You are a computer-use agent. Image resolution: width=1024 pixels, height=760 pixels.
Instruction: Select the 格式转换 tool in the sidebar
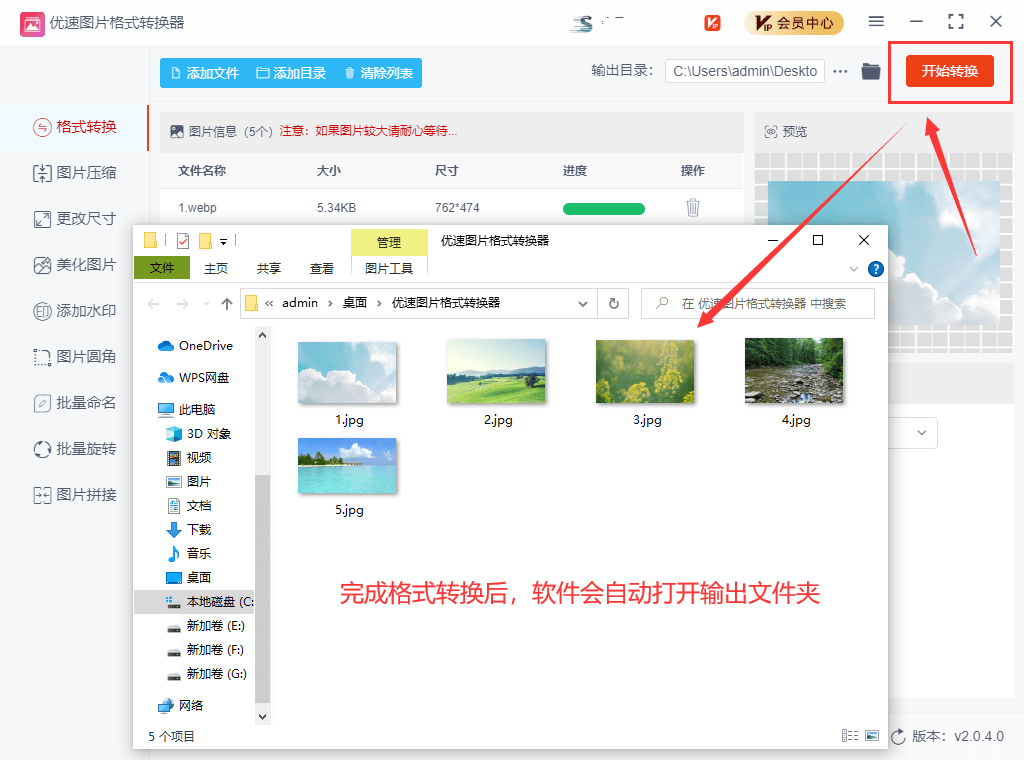pos(75,128)
